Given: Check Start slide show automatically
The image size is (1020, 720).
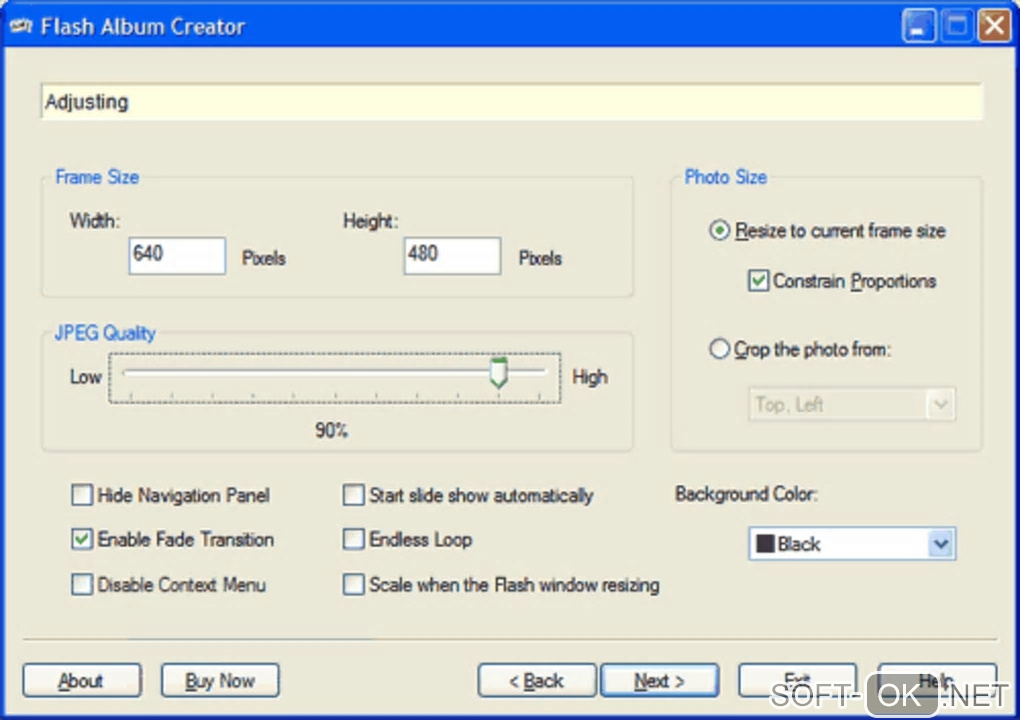Looking at the screenshot, I should click(353, 495).
